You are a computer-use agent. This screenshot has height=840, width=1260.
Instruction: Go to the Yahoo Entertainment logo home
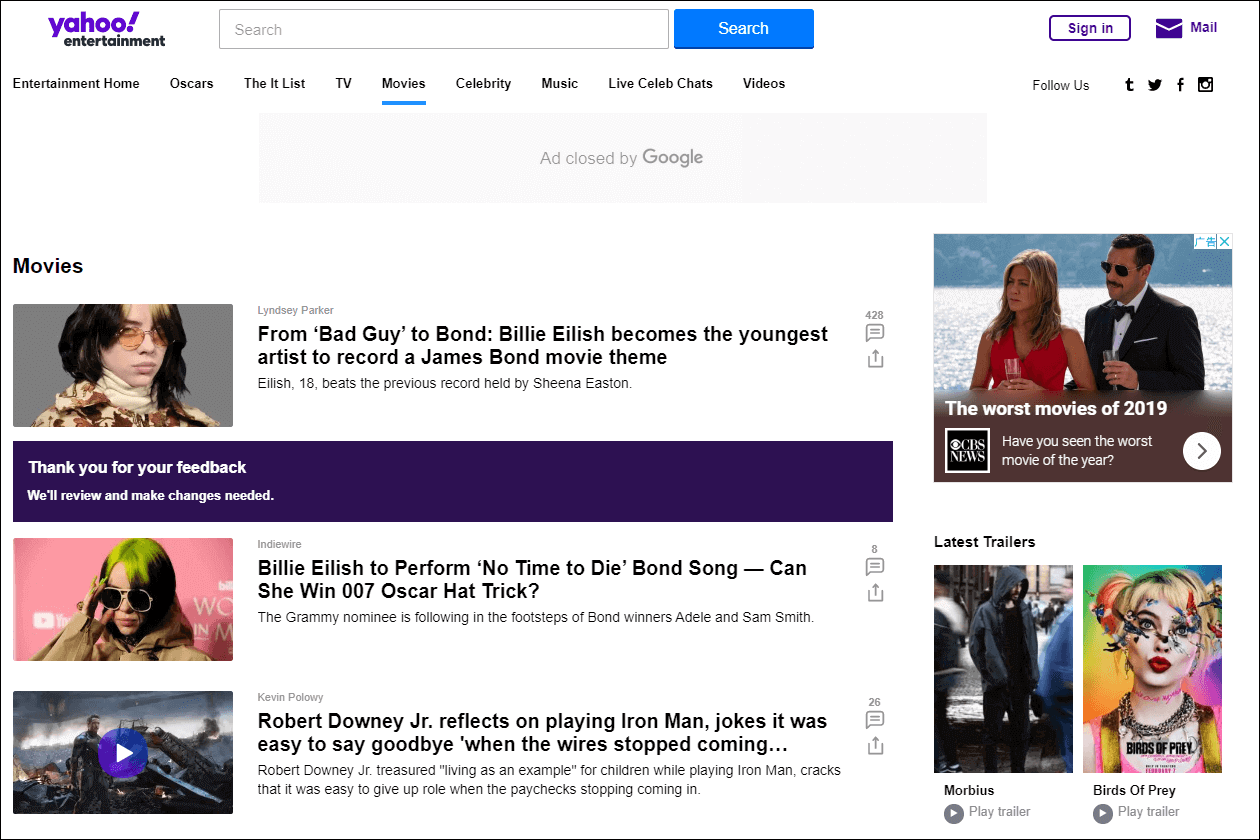click(107, 29)
